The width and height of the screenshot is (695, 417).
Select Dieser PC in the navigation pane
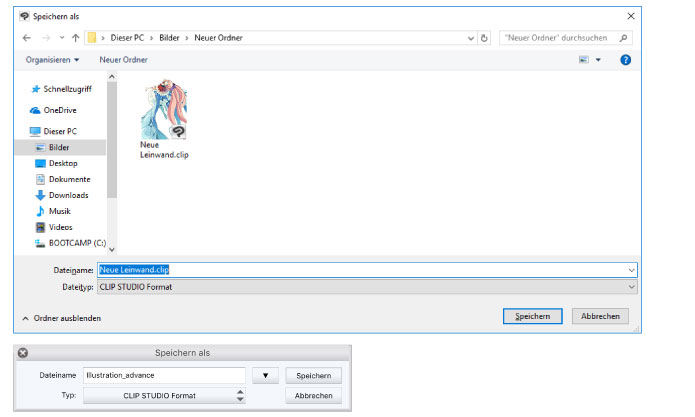point(53,132)
